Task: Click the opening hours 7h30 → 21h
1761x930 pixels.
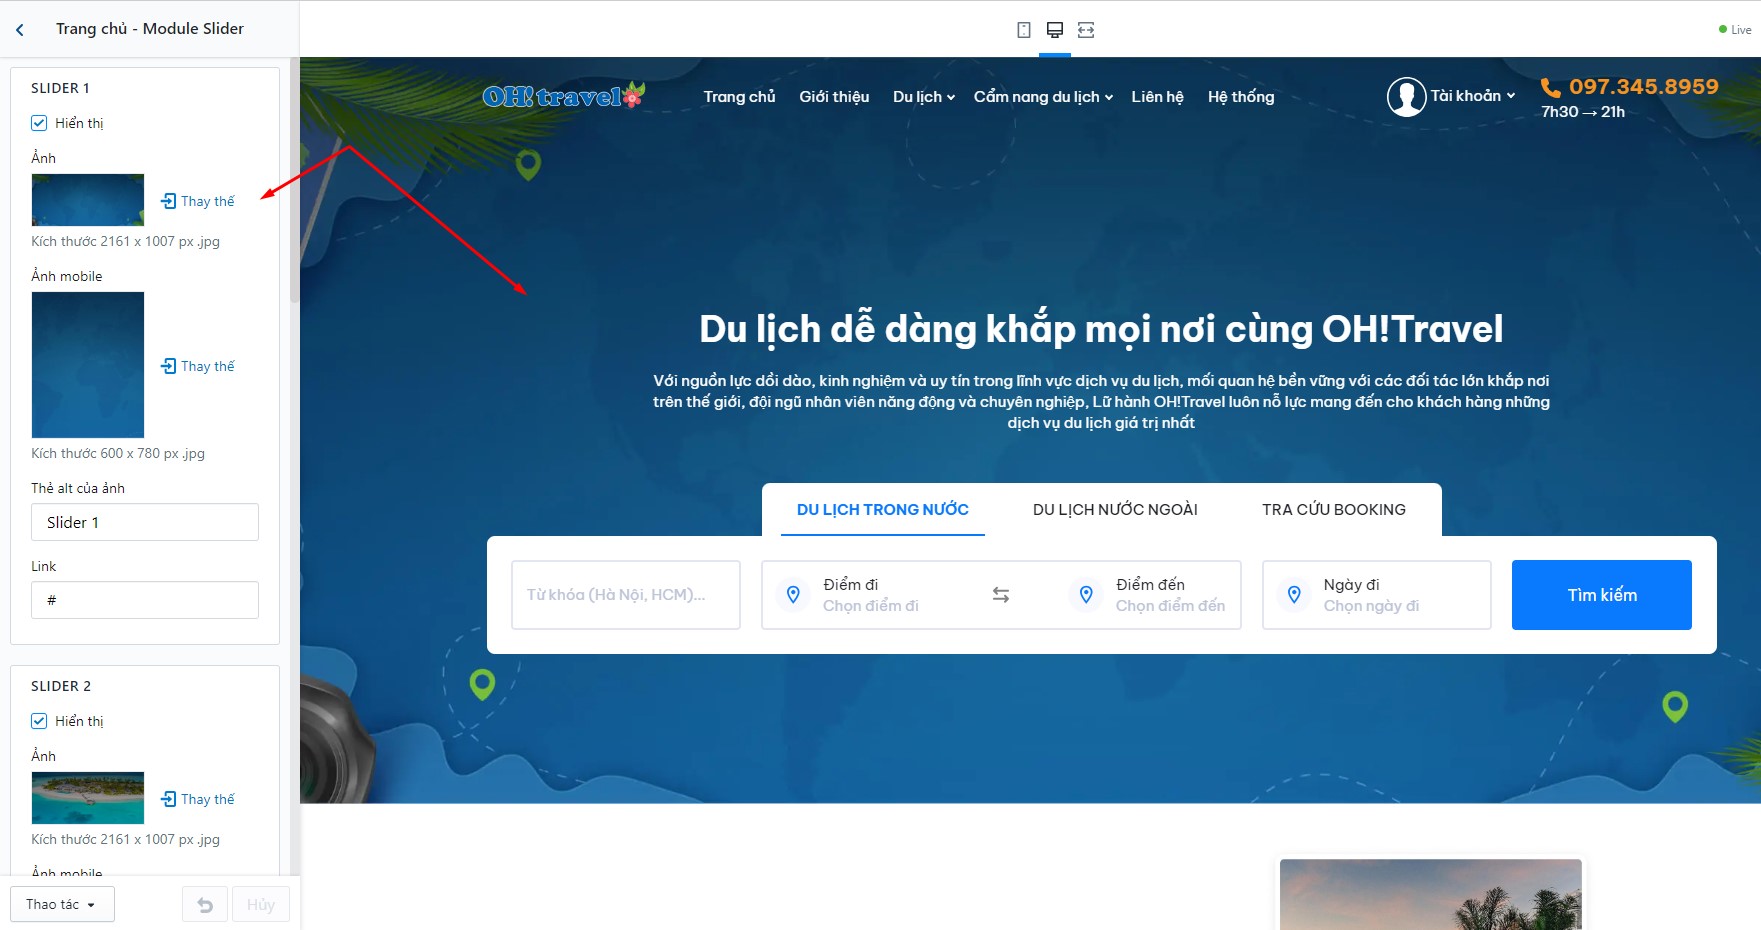Action: 1583,112
